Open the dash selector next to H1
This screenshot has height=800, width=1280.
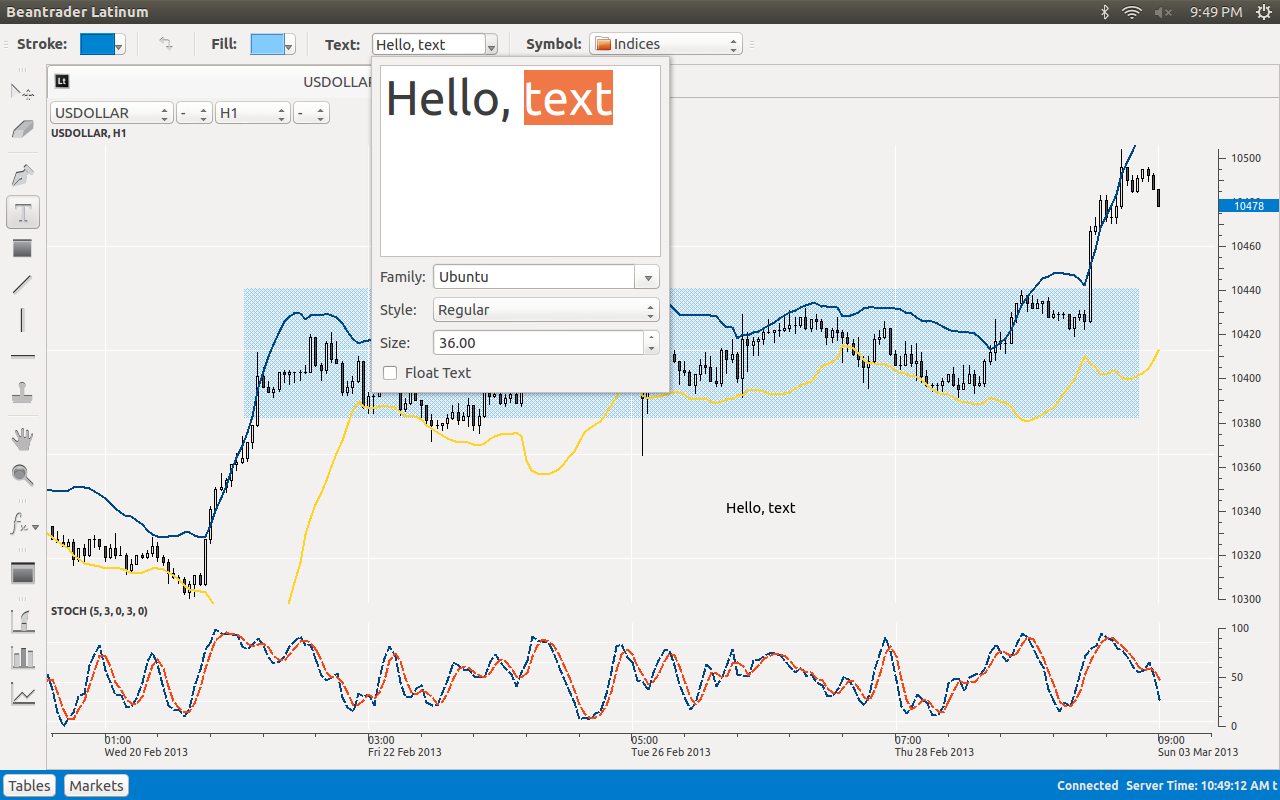click(311, 113)
